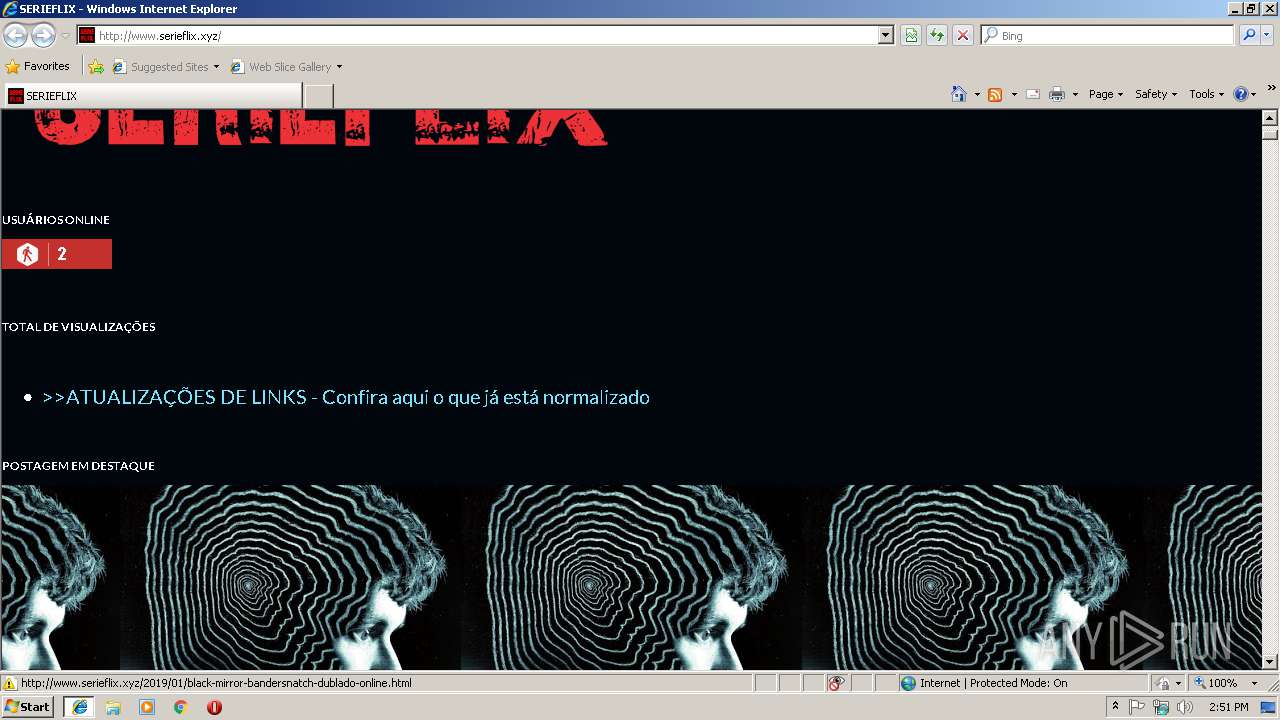Select the SERIEFLIX browser tab
The height and width of the screenshot is (720, 1280).
152,96
